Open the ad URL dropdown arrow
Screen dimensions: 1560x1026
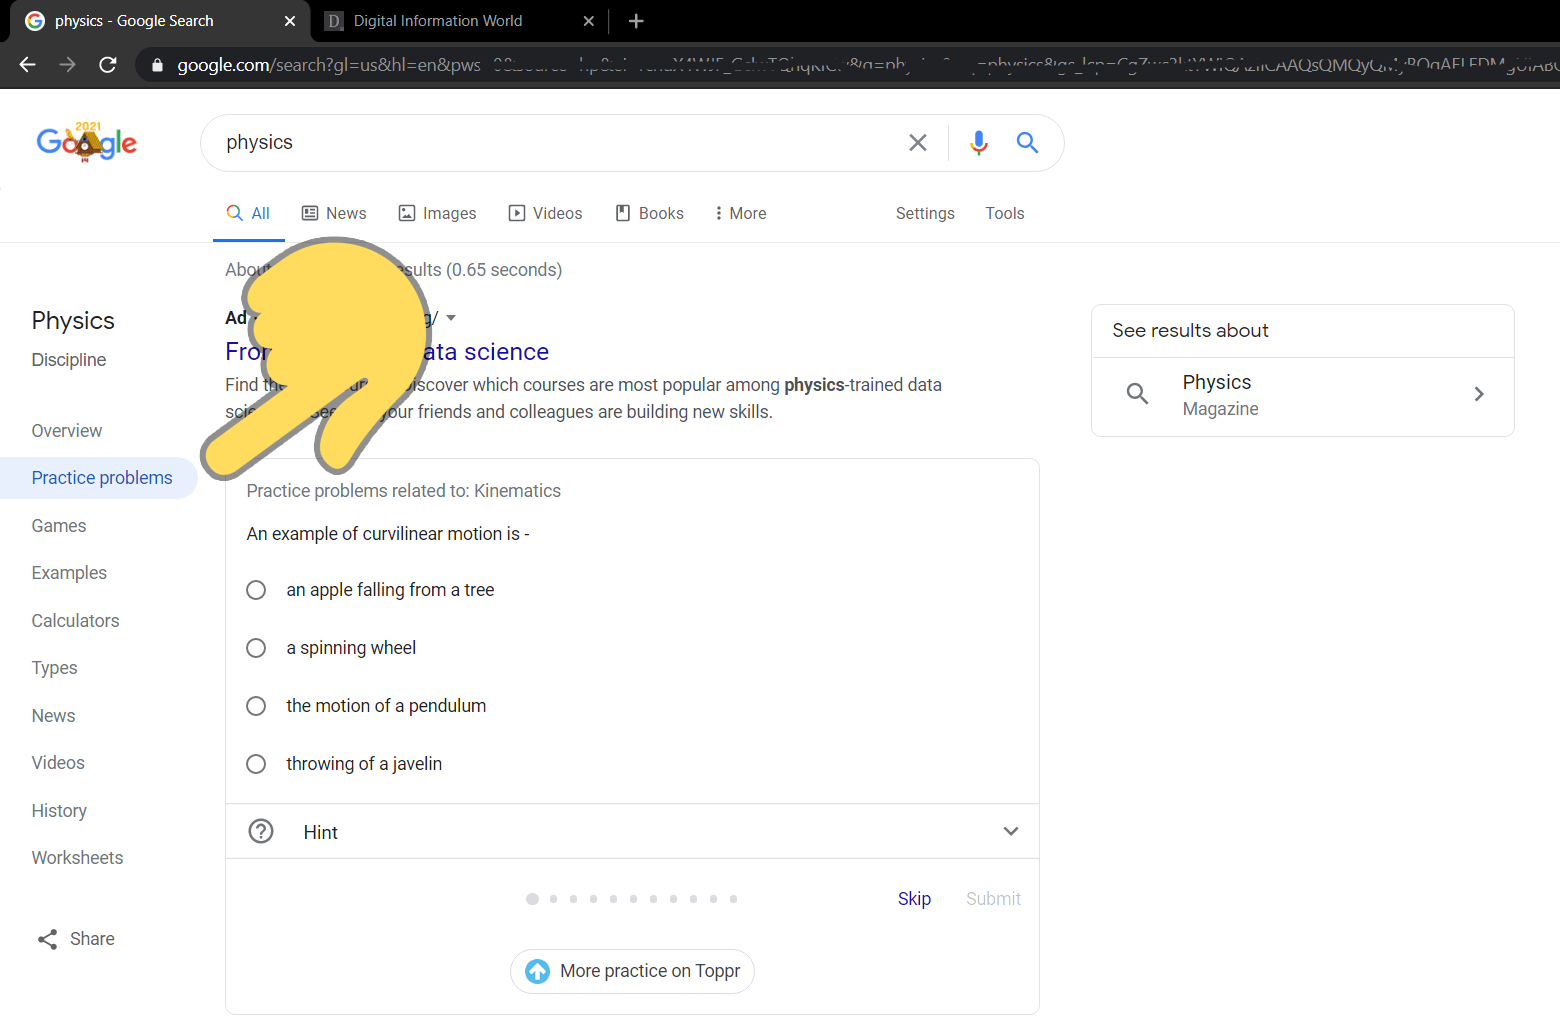451,317
